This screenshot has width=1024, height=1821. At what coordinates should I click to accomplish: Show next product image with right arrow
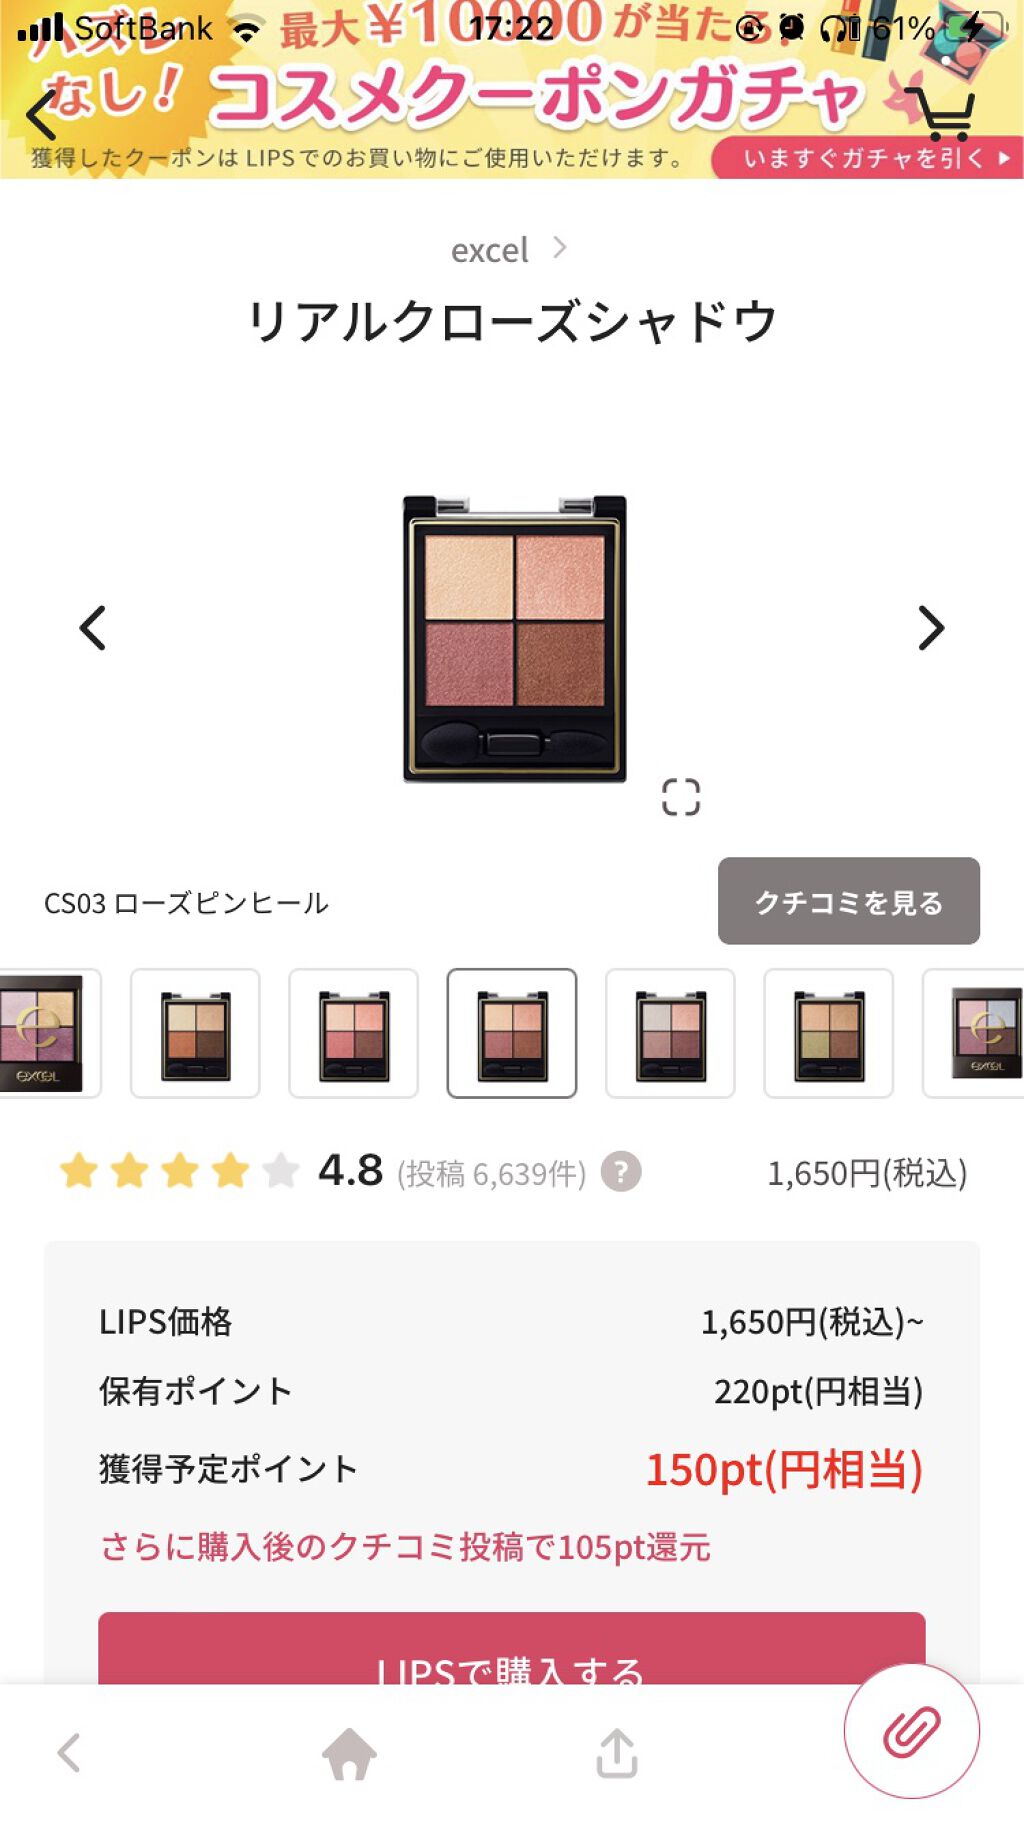point(931,628)
